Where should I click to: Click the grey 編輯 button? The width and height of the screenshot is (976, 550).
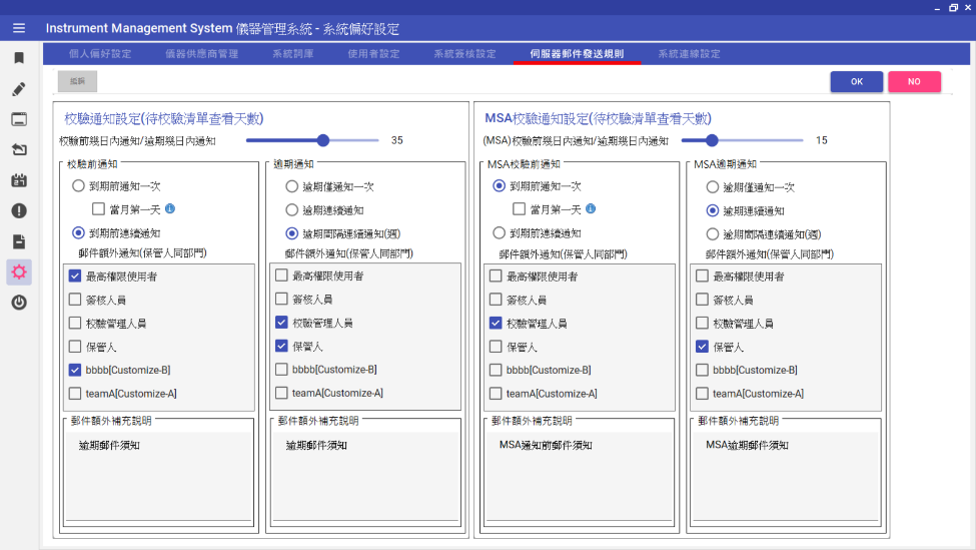(x=77, y=82)
